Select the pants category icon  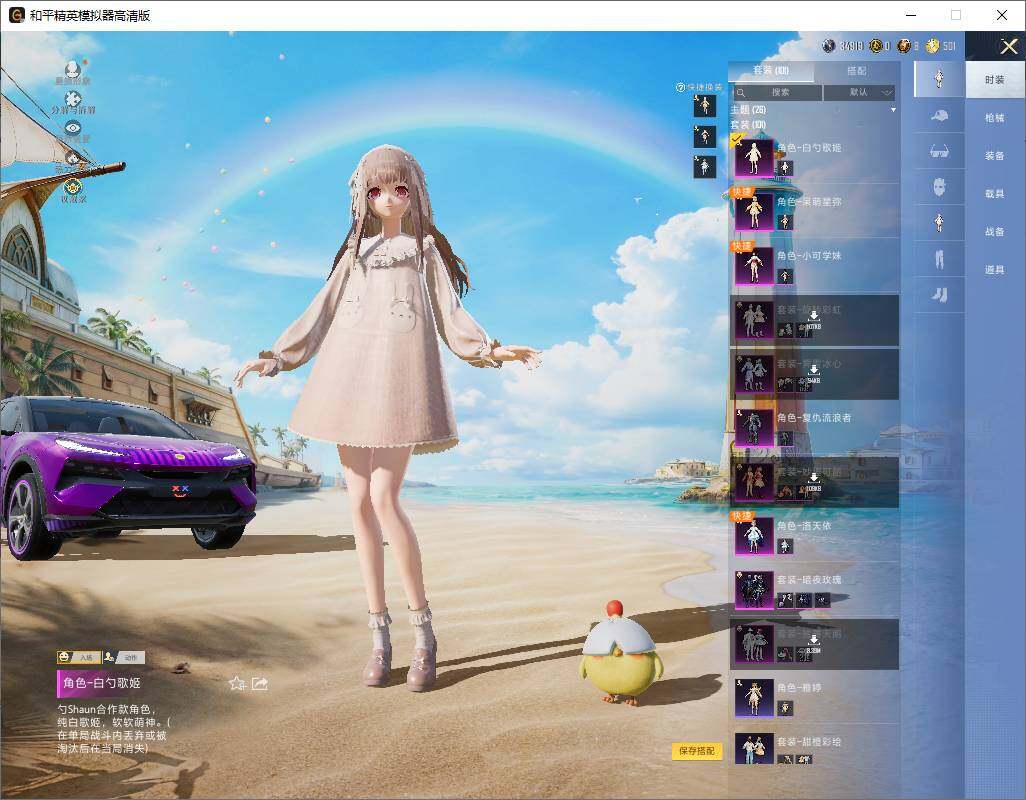pos(939,260)
